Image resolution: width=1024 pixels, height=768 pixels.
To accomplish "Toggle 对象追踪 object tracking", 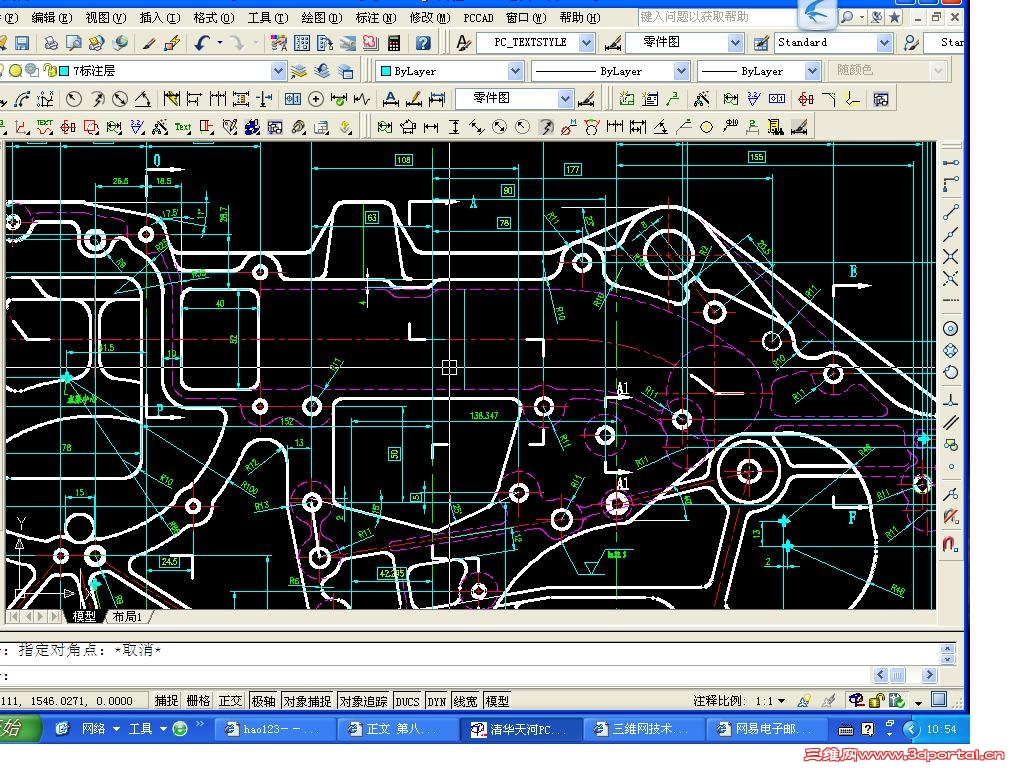I will (364, 701).
